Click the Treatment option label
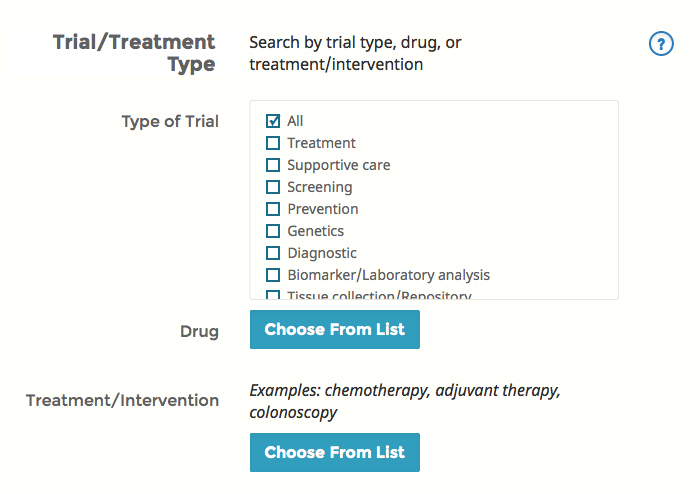700x494 pixels. [x=321, y=143]
